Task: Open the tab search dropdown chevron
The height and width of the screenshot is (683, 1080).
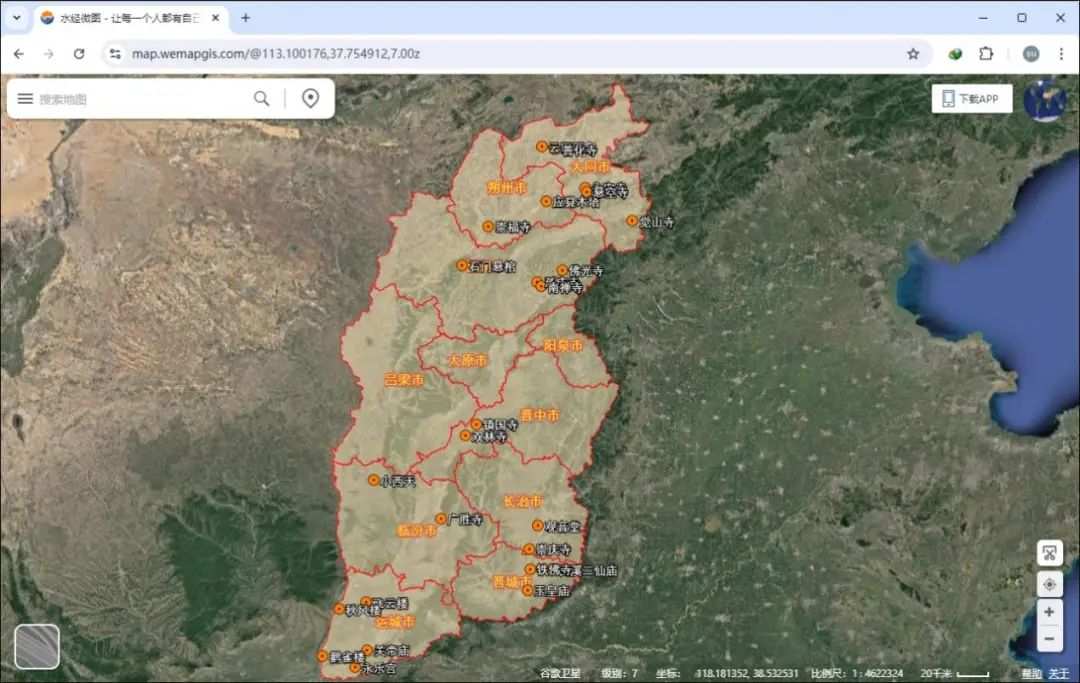Action: pos(17,18)
